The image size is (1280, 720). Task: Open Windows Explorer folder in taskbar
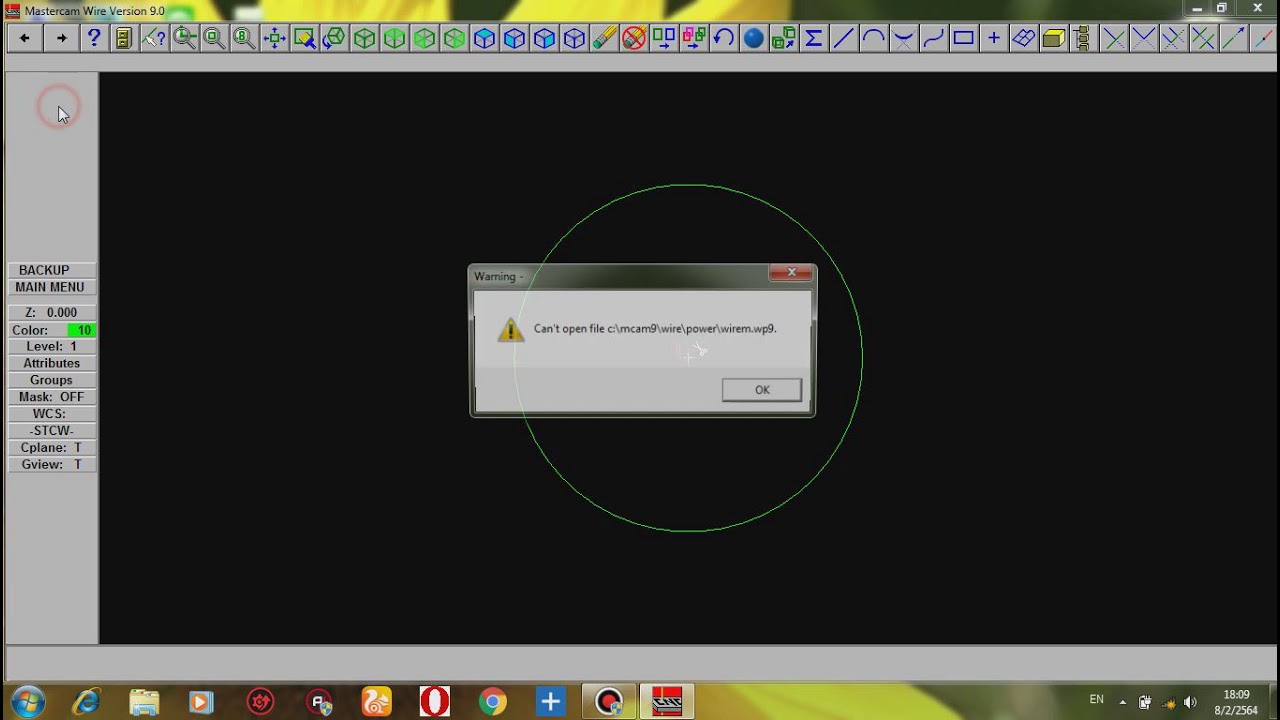(x=144, y=702)
